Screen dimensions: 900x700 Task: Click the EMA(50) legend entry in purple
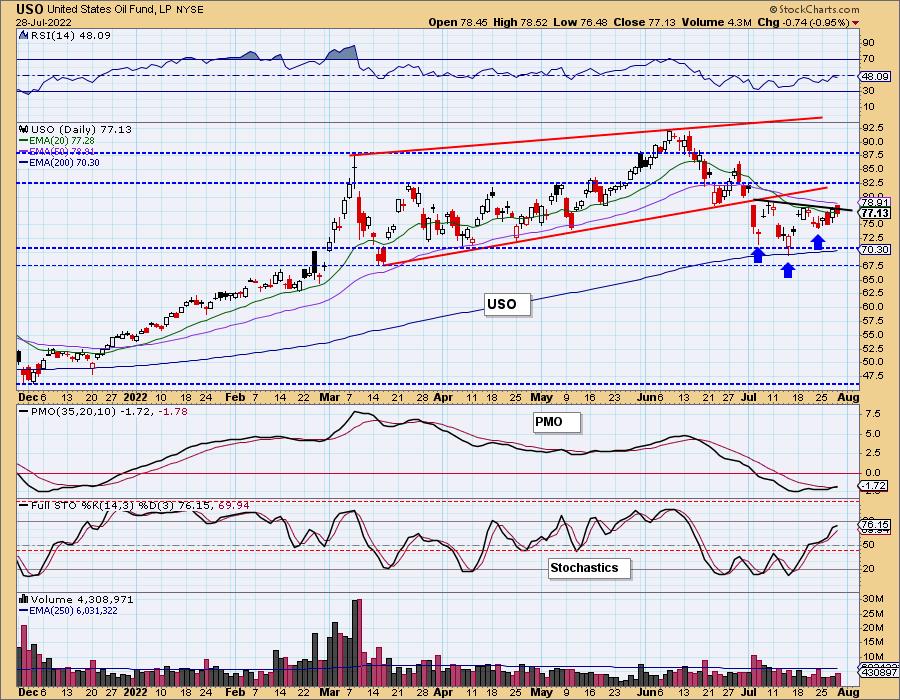[x=57, y=151]
